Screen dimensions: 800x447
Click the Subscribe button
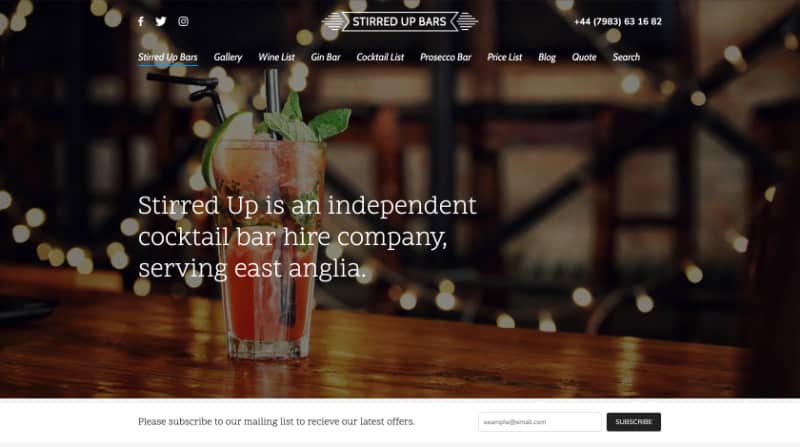click(x=634, y=422)
